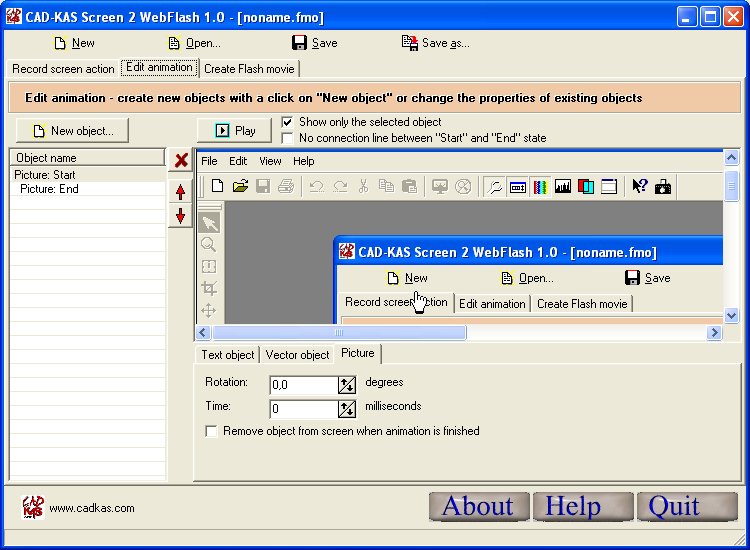Open the File menu in the preview pane

(209, 161)
